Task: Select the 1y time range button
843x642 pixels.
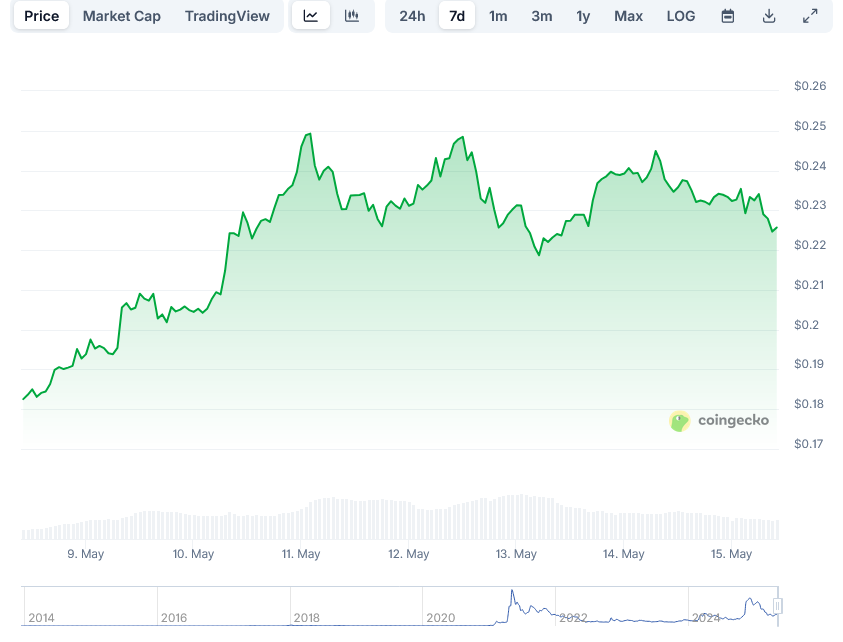Action: pos(583,15)
